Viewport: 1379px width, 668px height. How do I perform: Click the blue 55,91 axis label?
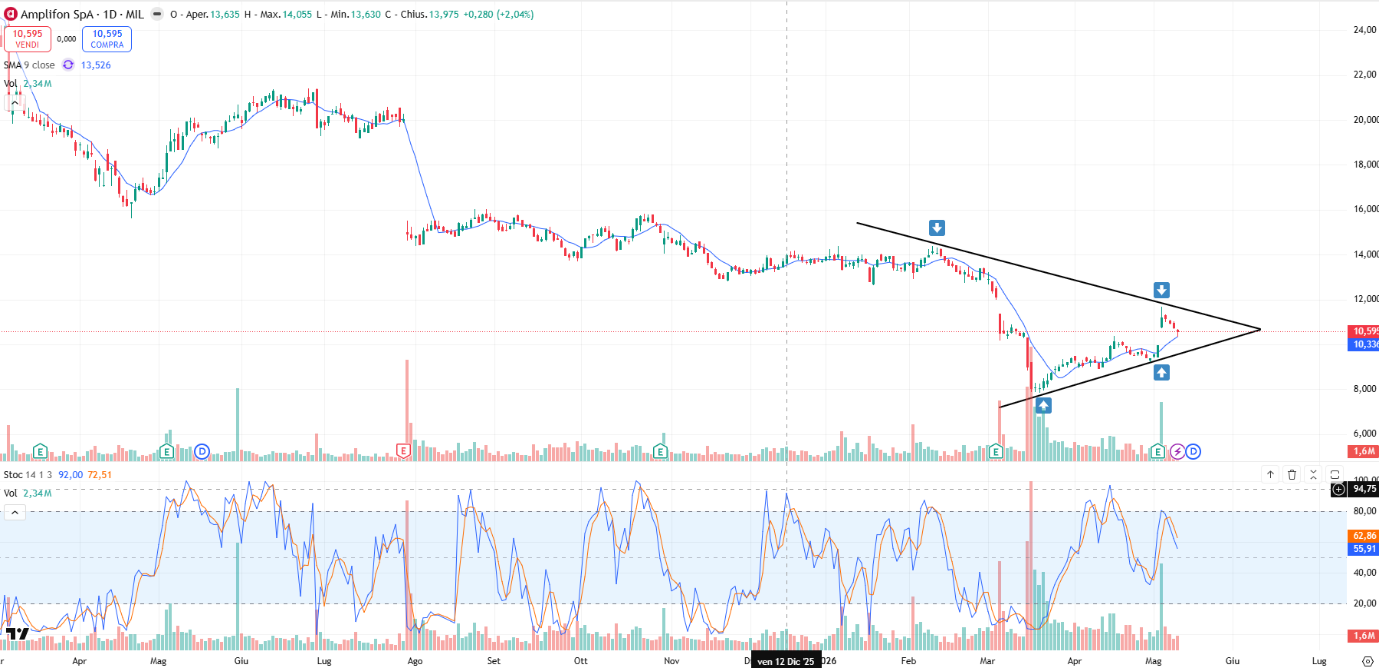point(1364,549)
